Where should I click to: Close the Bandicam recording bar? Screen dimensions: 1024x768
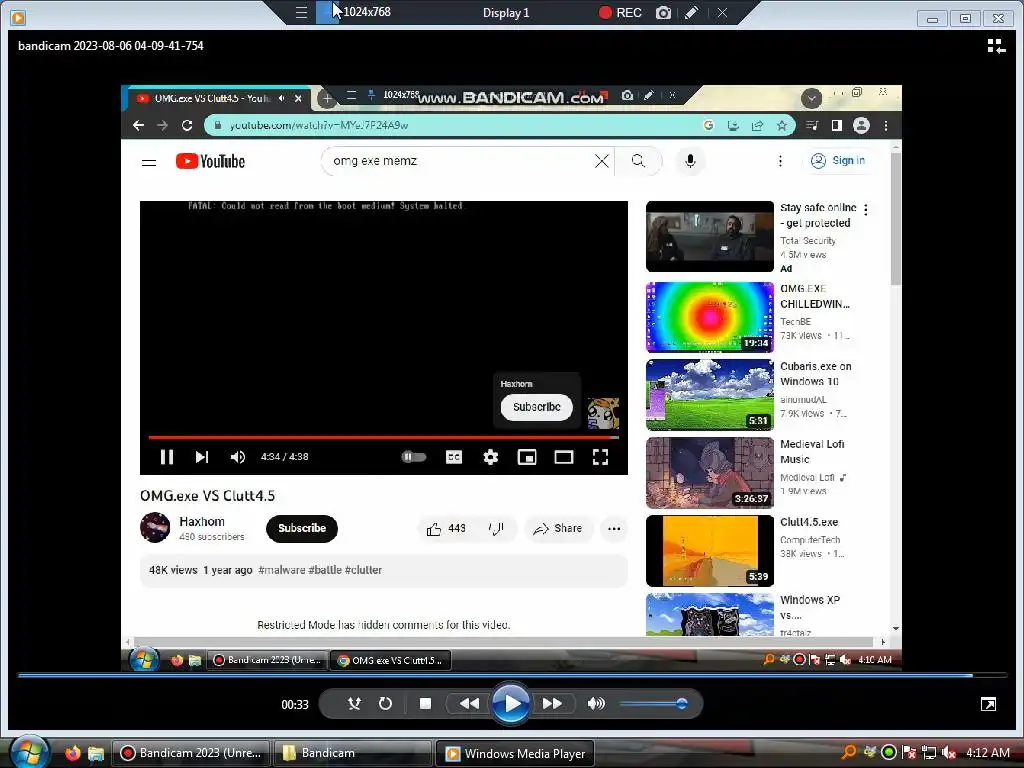(x=722, y=12)
